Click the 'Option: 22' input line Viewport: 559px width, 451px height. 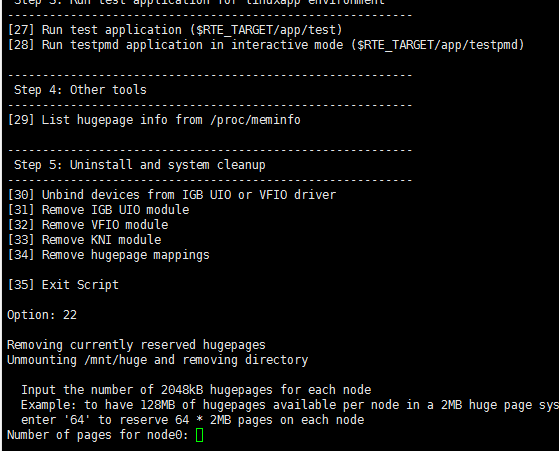42,315
